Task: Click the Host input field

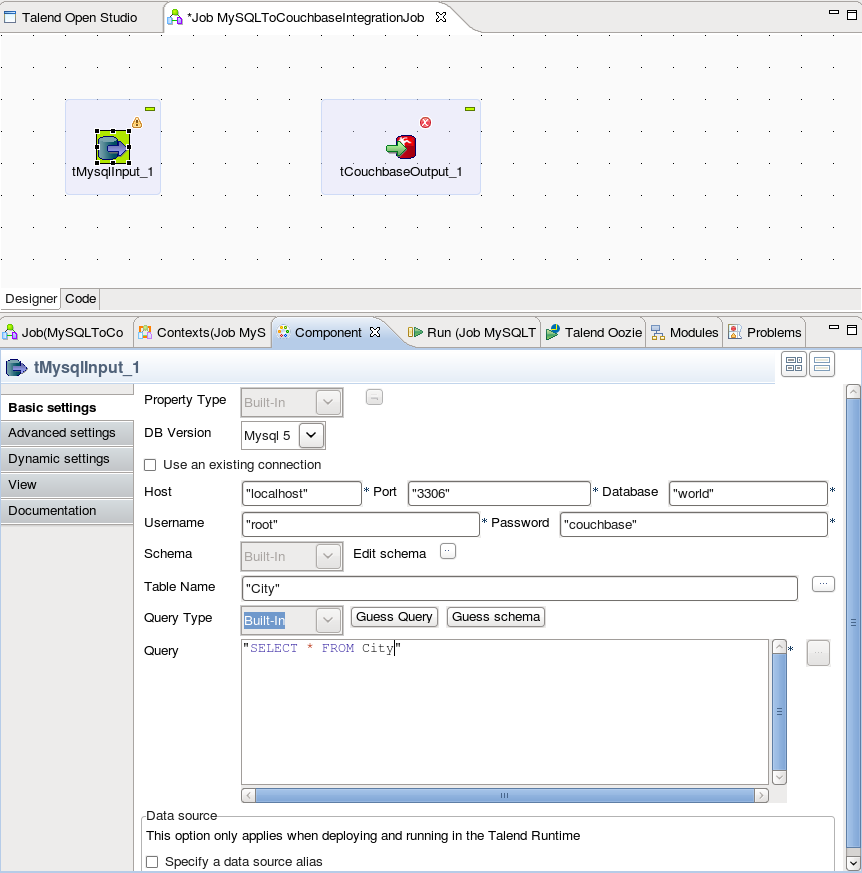Action: coord(302,493)
